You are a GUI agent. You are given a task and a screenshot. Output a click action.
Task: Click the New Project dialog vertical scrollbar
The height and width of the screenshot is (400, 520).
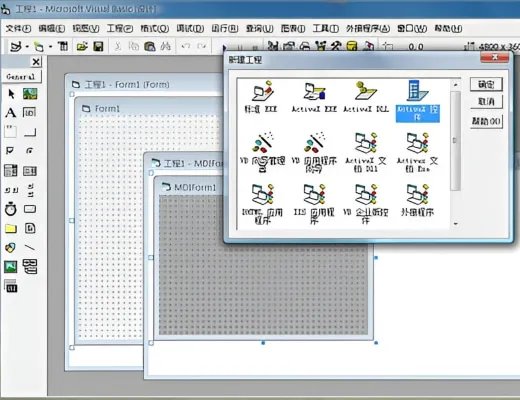click(455, 153)
